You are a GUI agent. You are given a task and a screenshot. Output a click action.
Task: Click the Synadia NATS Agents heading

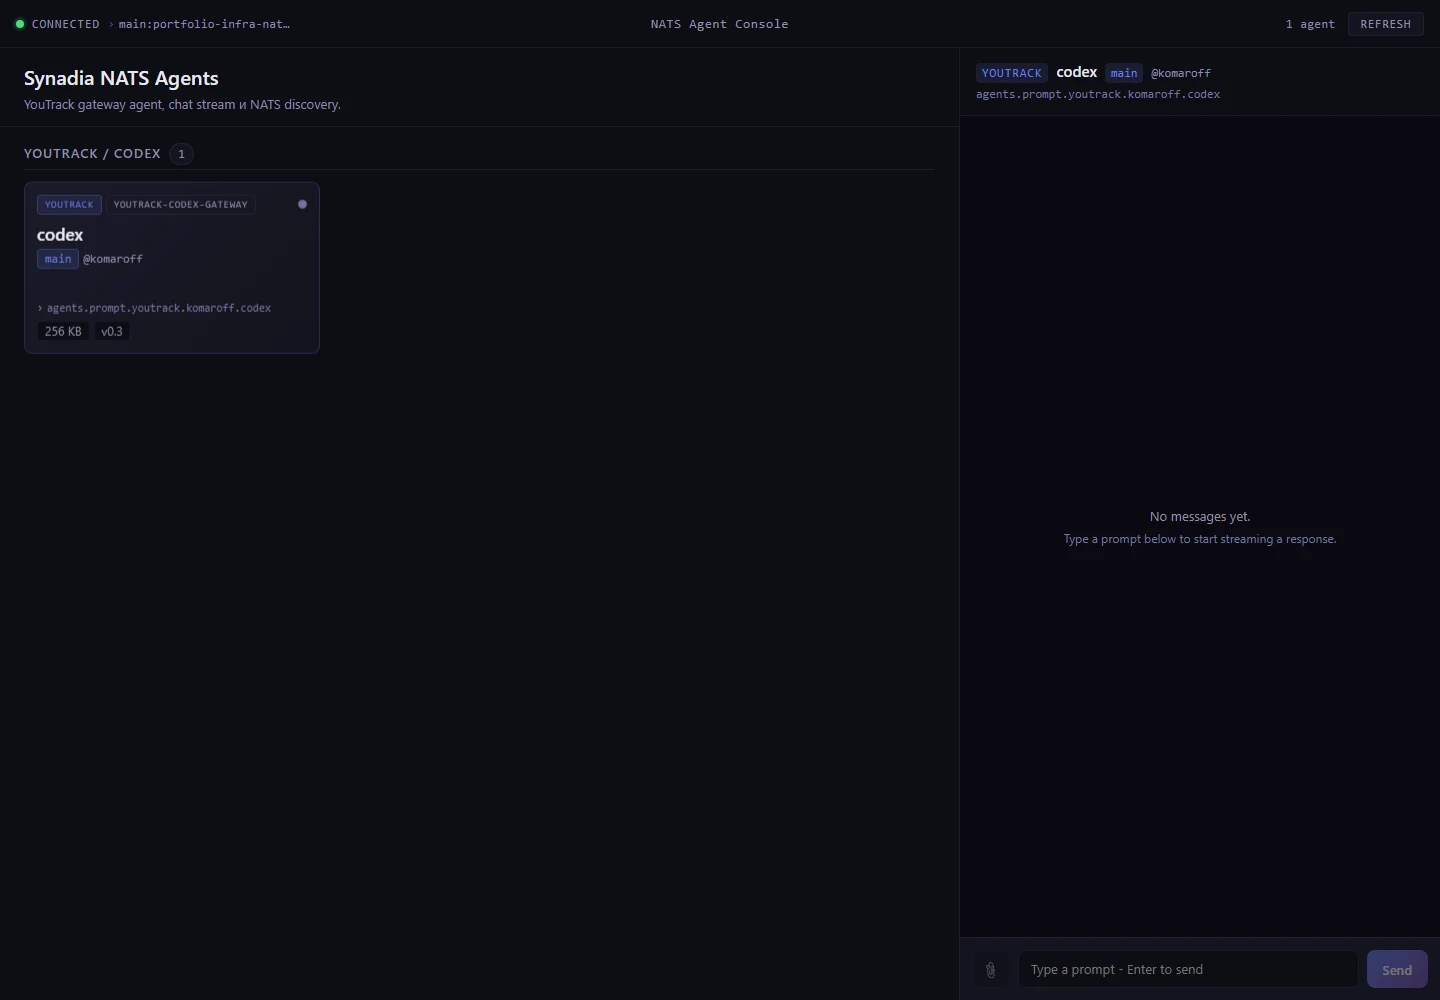[121, 78]
